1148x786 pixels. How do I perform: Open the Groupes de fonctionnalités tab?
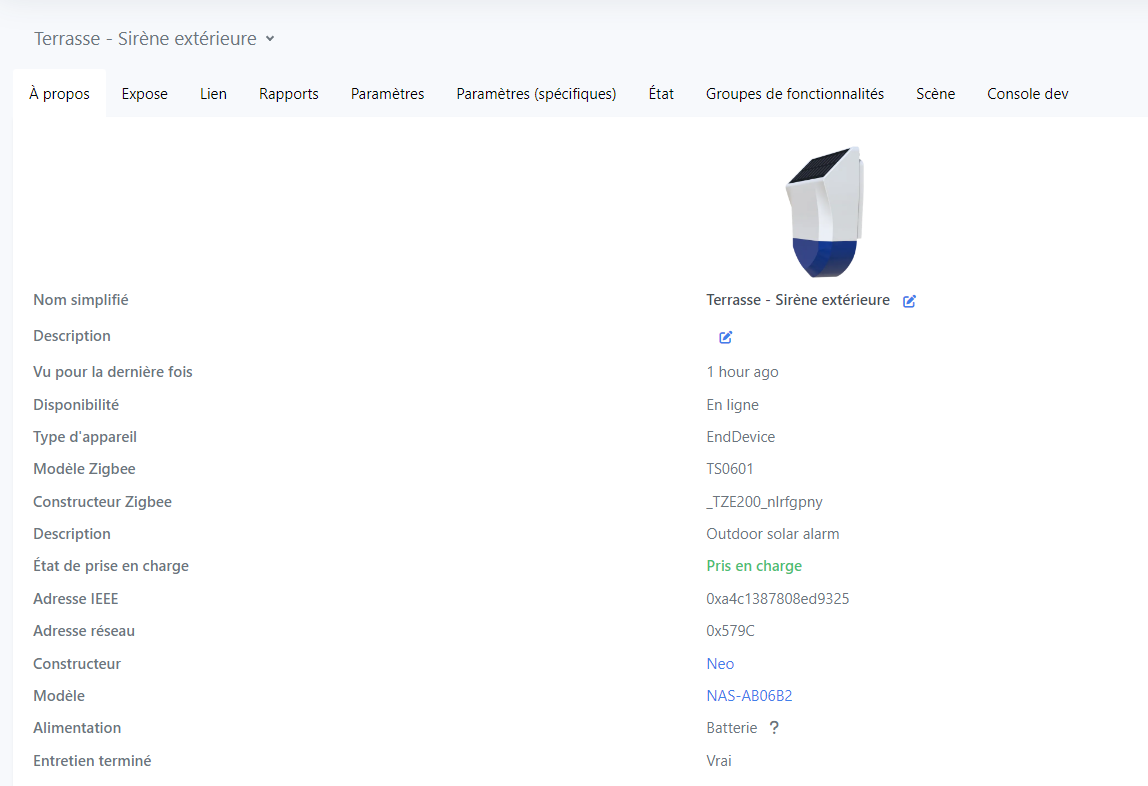tap(794, 94)
